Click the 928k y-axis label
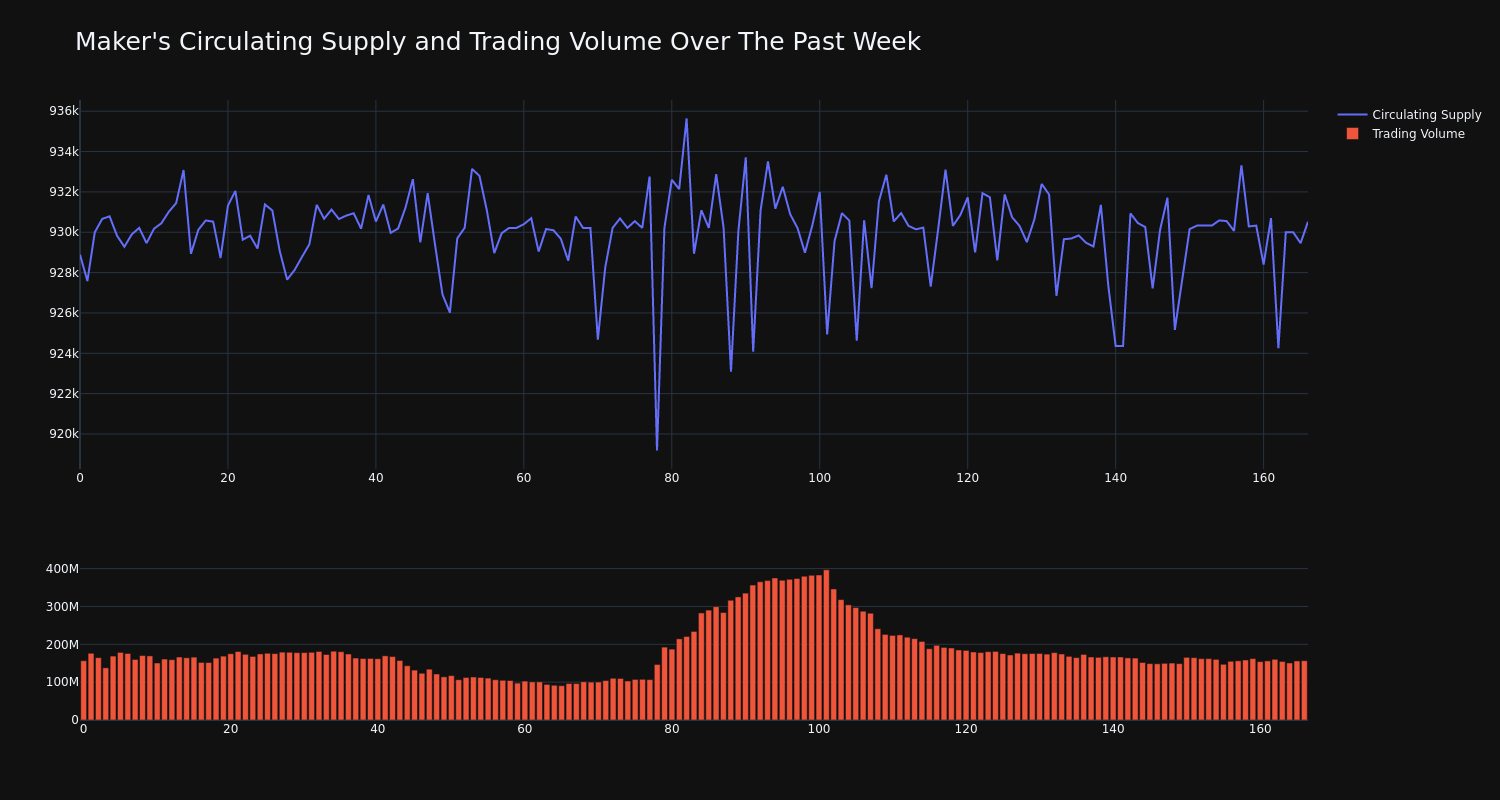1500x800 pixels. click(64, 273)
